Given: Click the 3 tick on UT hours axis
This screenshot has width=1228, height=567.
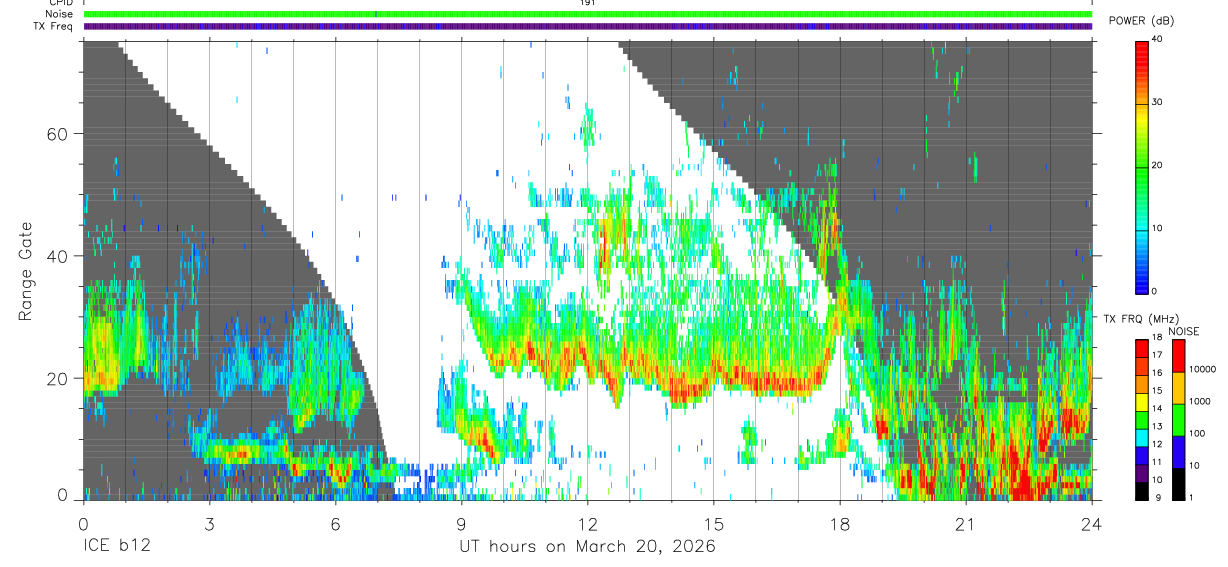Looking at the screenshot, I should tap(209, 523).
